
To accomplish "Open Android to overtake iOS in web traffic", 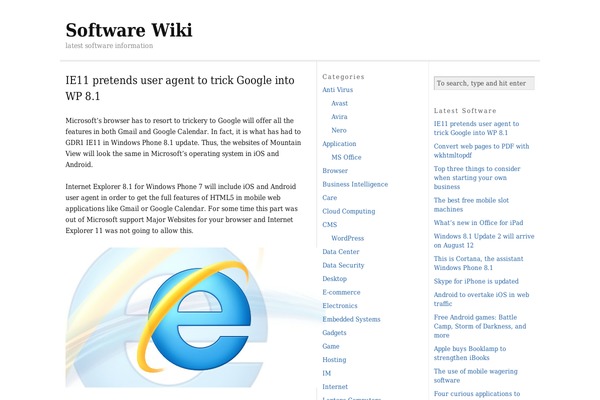I will pos(481,299).
